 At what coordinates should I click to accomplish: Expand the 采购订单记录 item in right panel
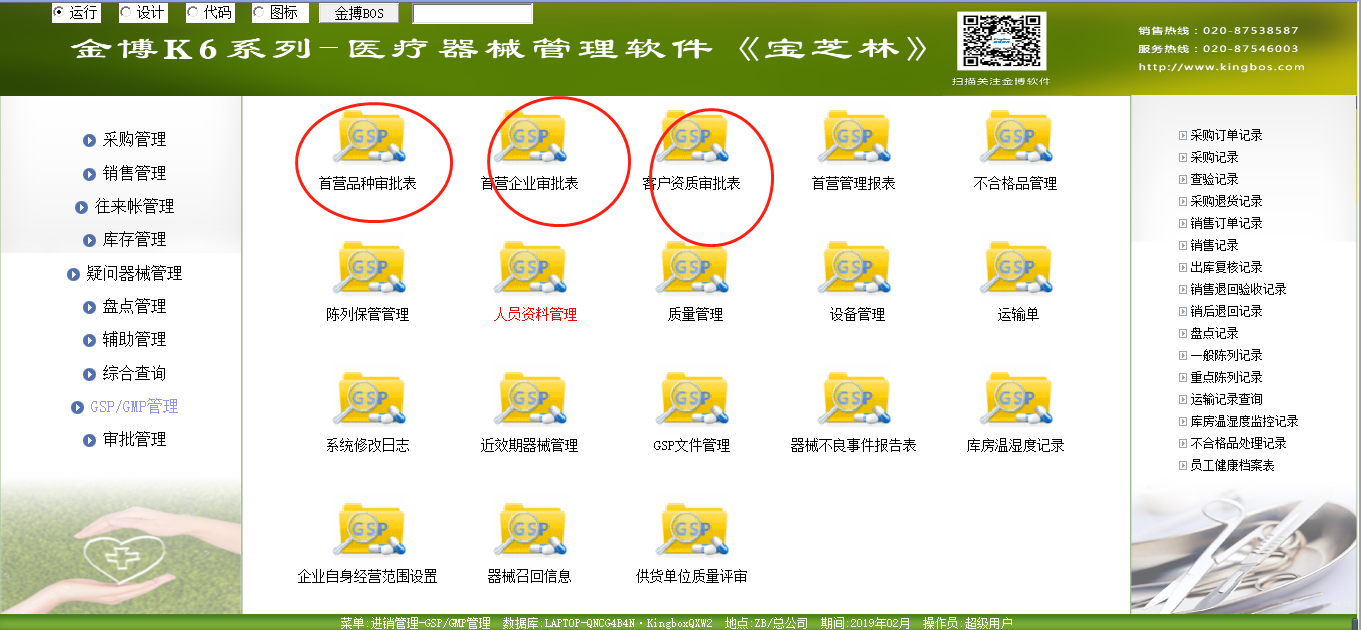pyautogui.click(x=1183, y=135)
